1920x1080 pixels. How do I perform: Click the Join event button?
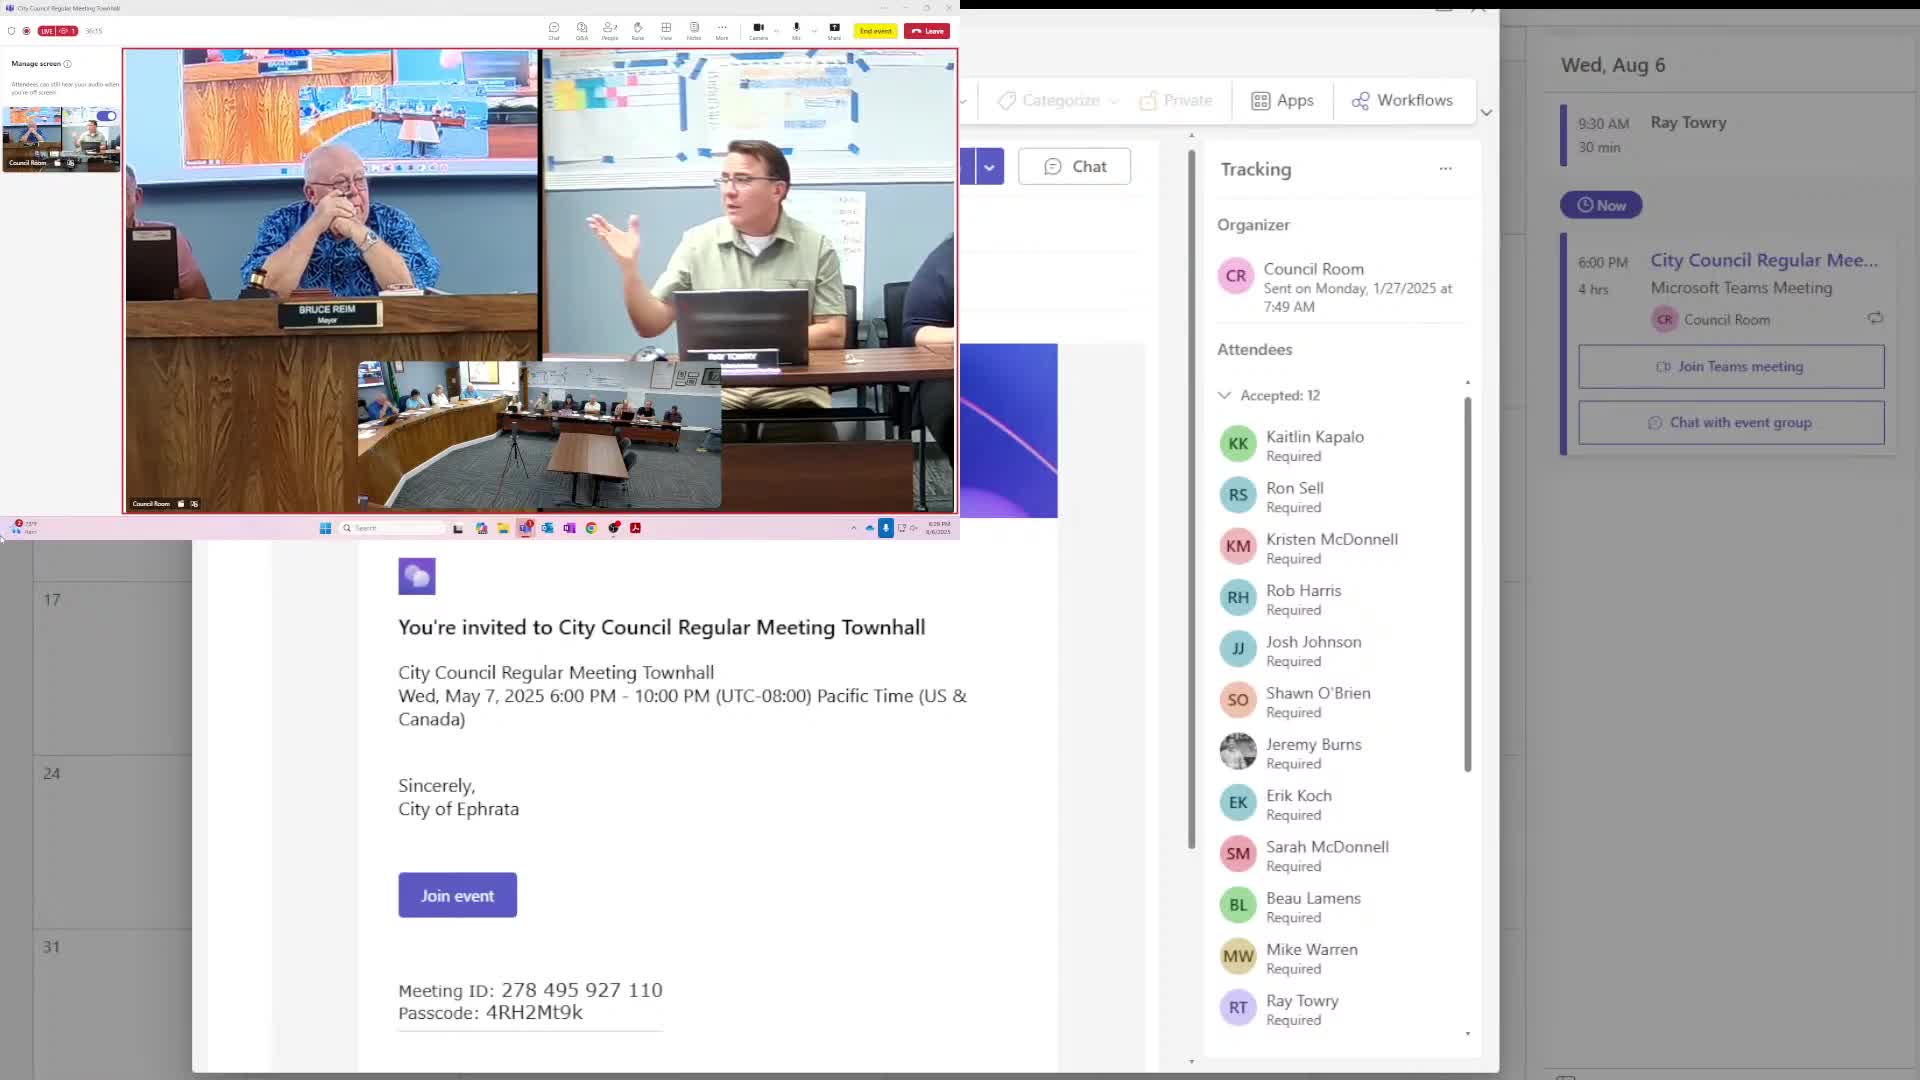point(457,895)
